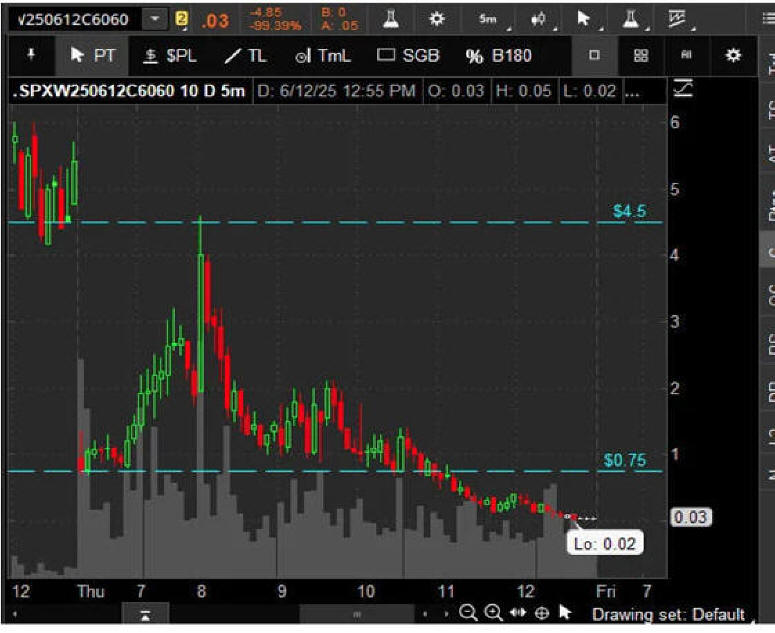Switch to single chart layout icon
The height and width of the screenshot is (633, 775).
point(595,55)
